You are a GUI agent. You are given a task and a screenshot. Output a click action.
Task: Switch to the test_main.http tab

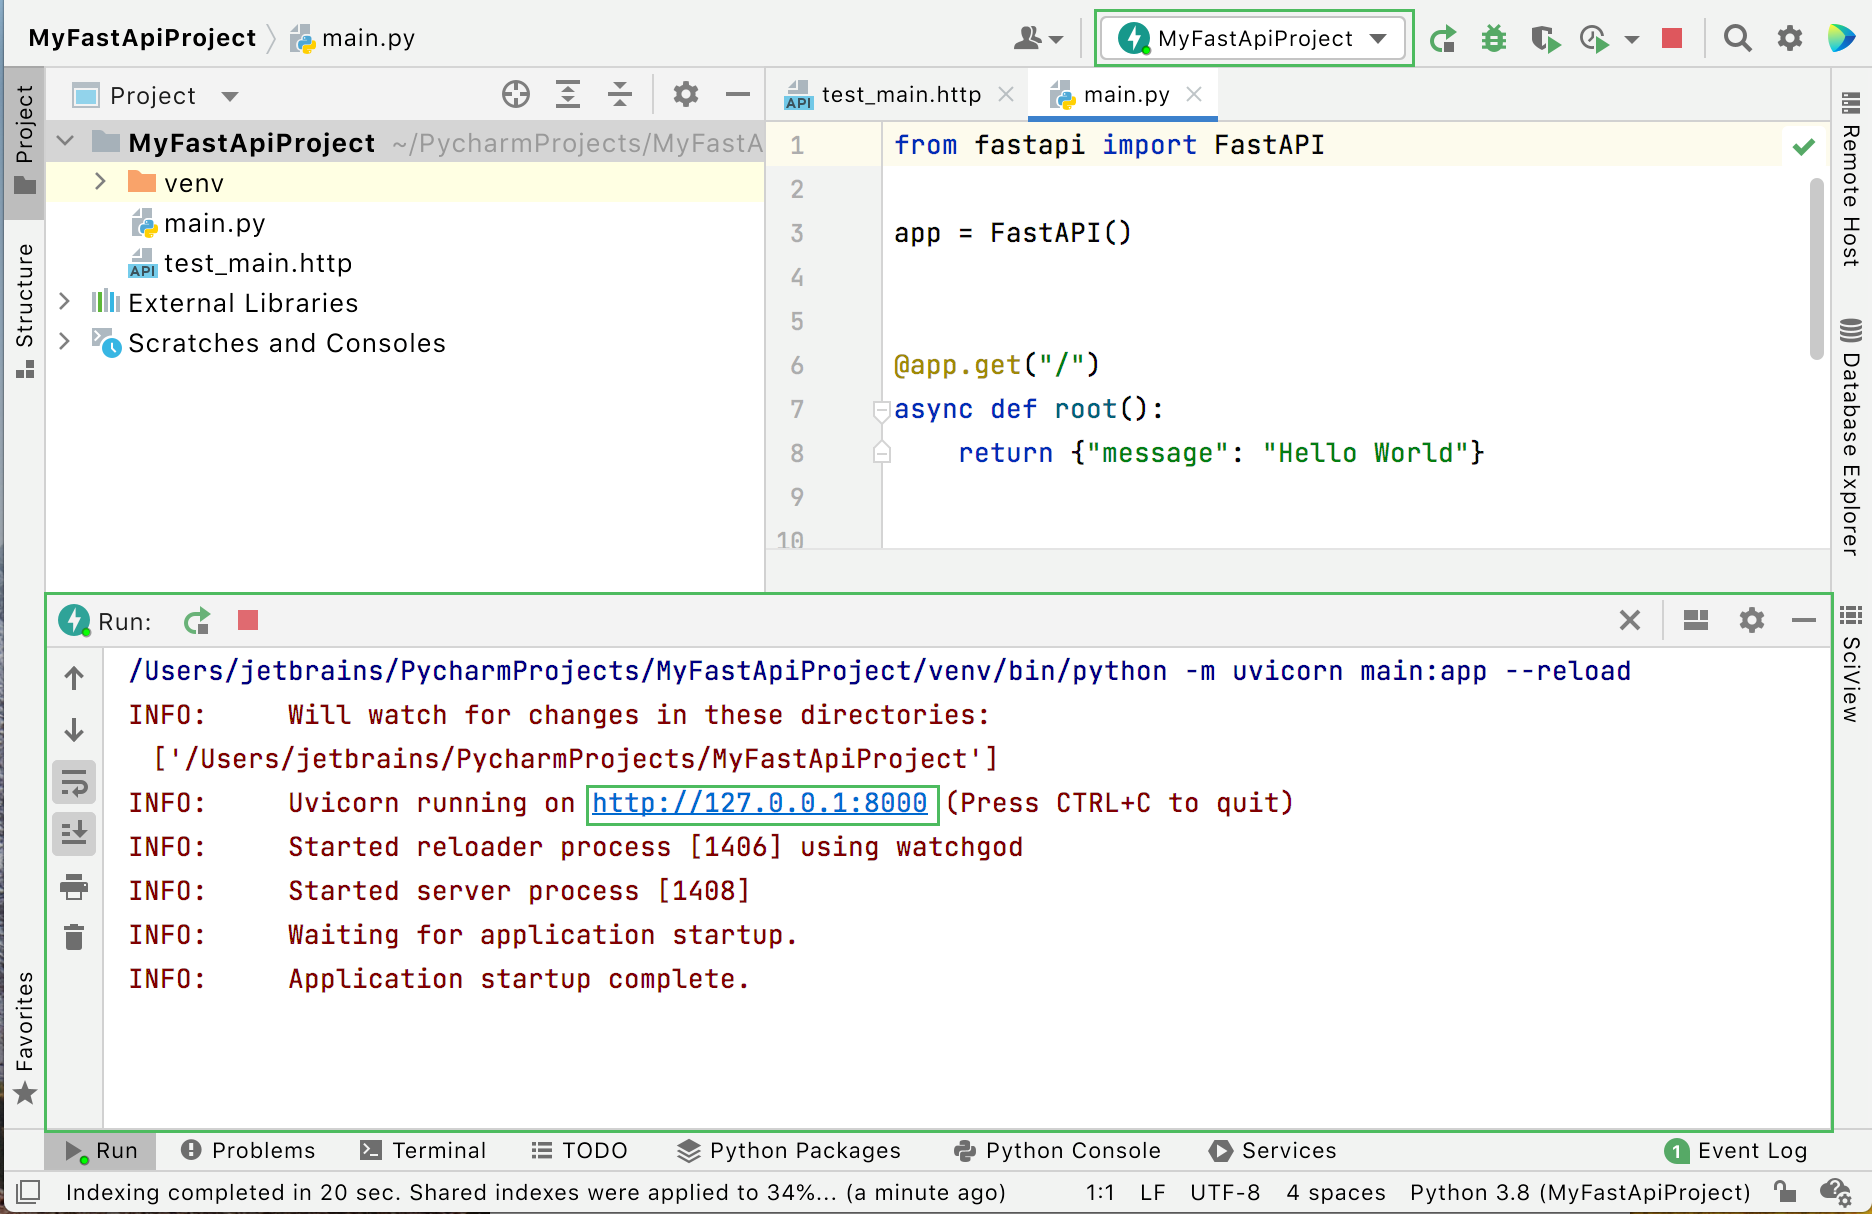tap(898, 94)
